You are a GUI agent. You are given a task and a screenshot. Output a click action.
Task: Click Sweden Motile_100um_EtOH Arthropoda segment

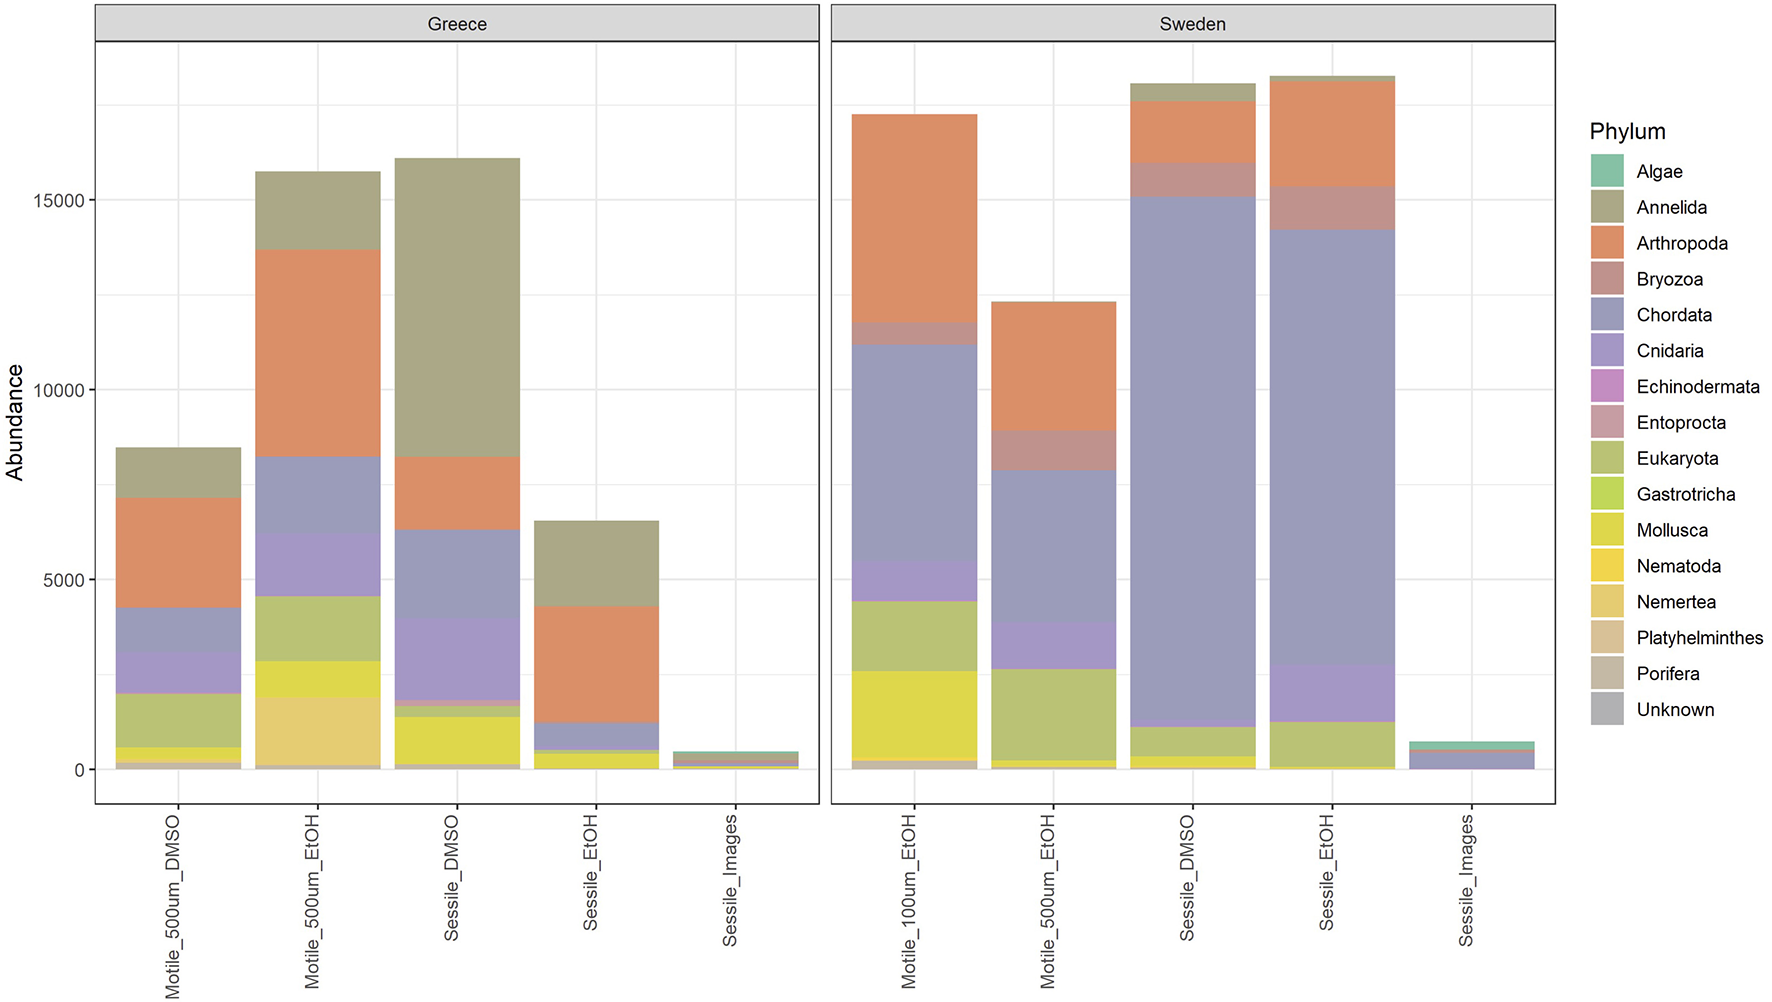914,218
